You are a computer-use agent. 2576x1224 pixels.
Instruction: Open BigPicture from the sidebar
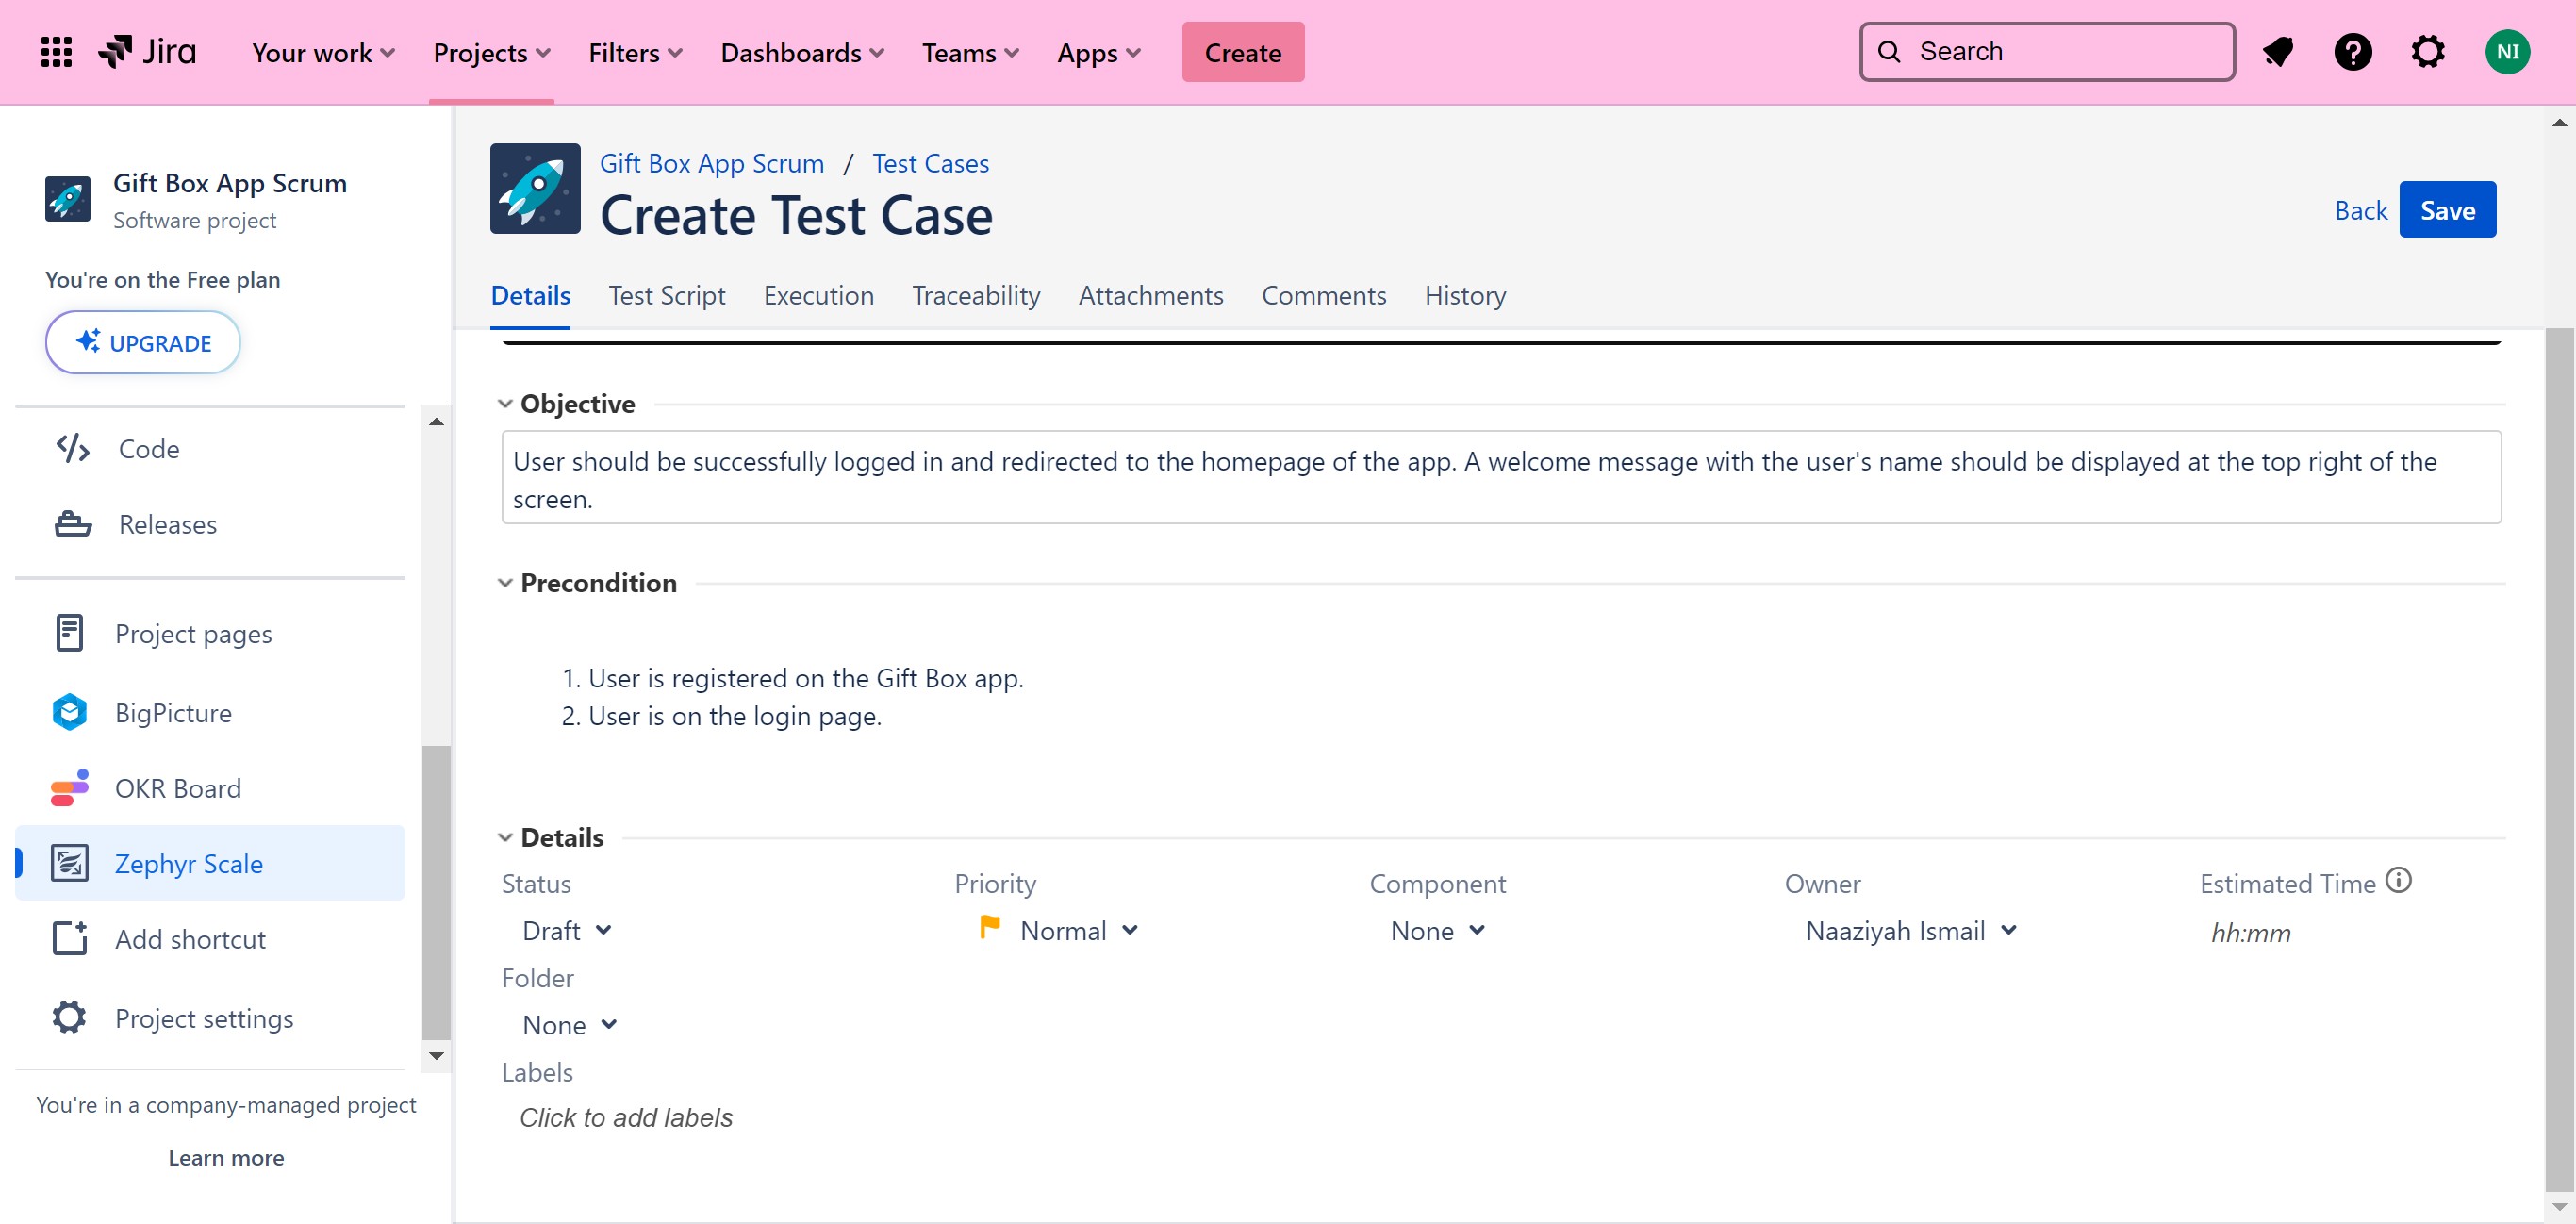point(173,713)
